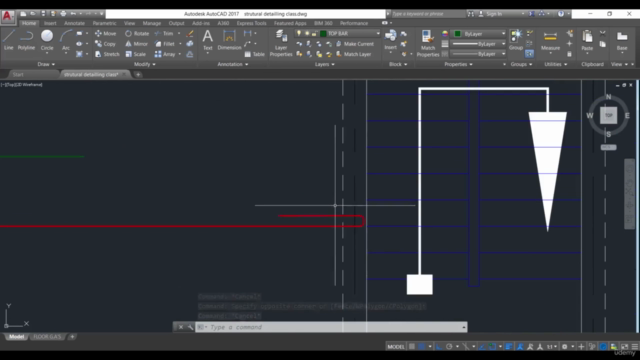Click the Measure tool

[x=550, y=40]
